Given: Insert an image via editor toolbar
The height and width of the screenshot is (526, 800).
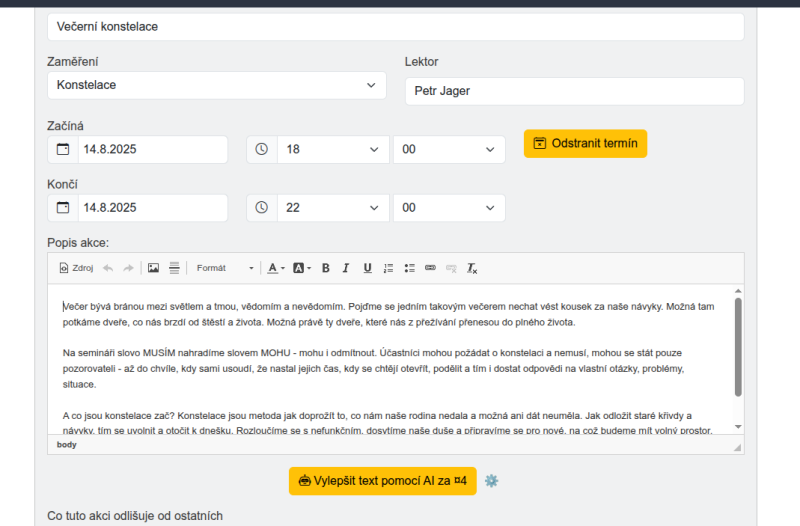Looking at the screenshot, I should pos(153,268).
